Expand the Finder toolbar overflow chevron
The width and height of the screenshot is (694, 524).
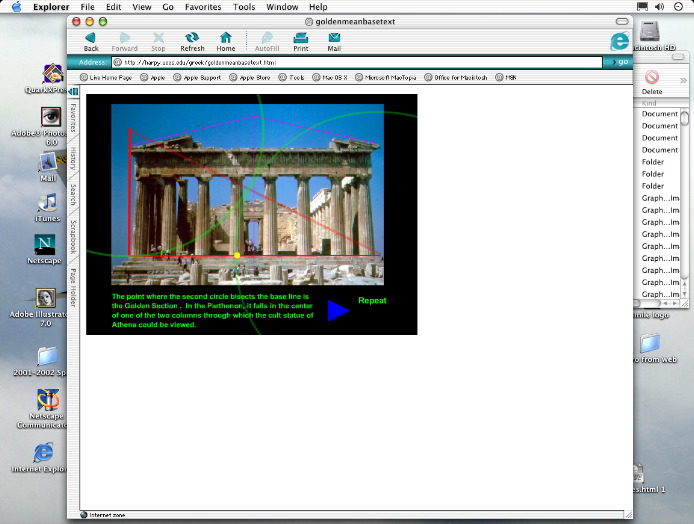[683, 80]
